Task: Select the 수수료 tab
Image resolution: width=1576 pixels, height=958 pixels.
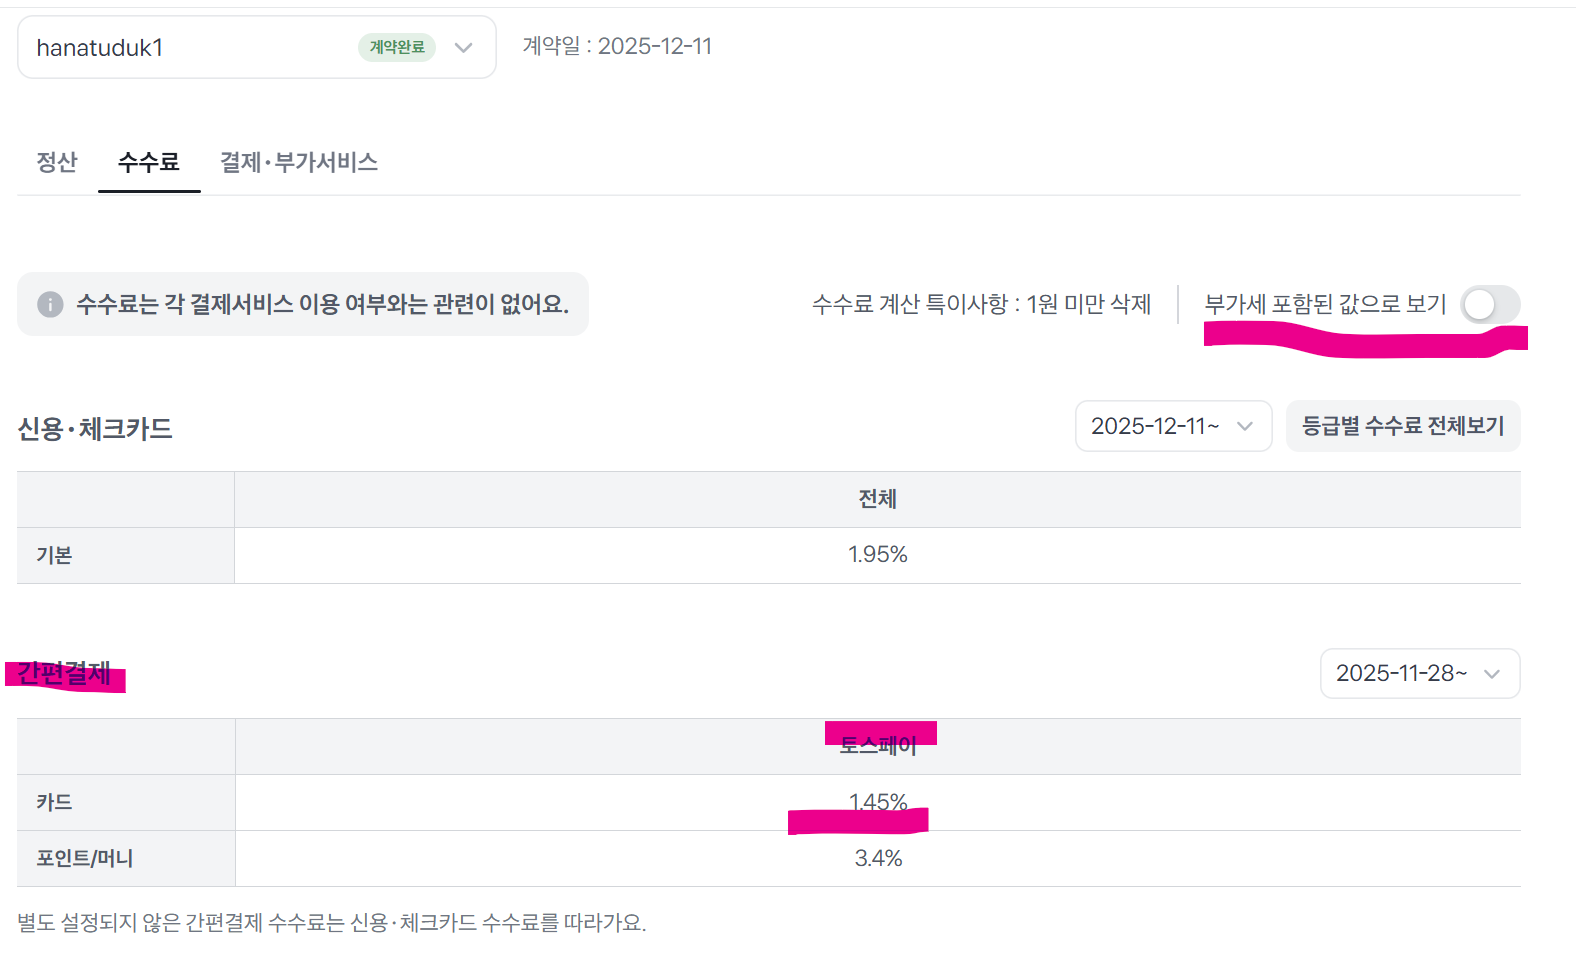Action: point(149,162)
